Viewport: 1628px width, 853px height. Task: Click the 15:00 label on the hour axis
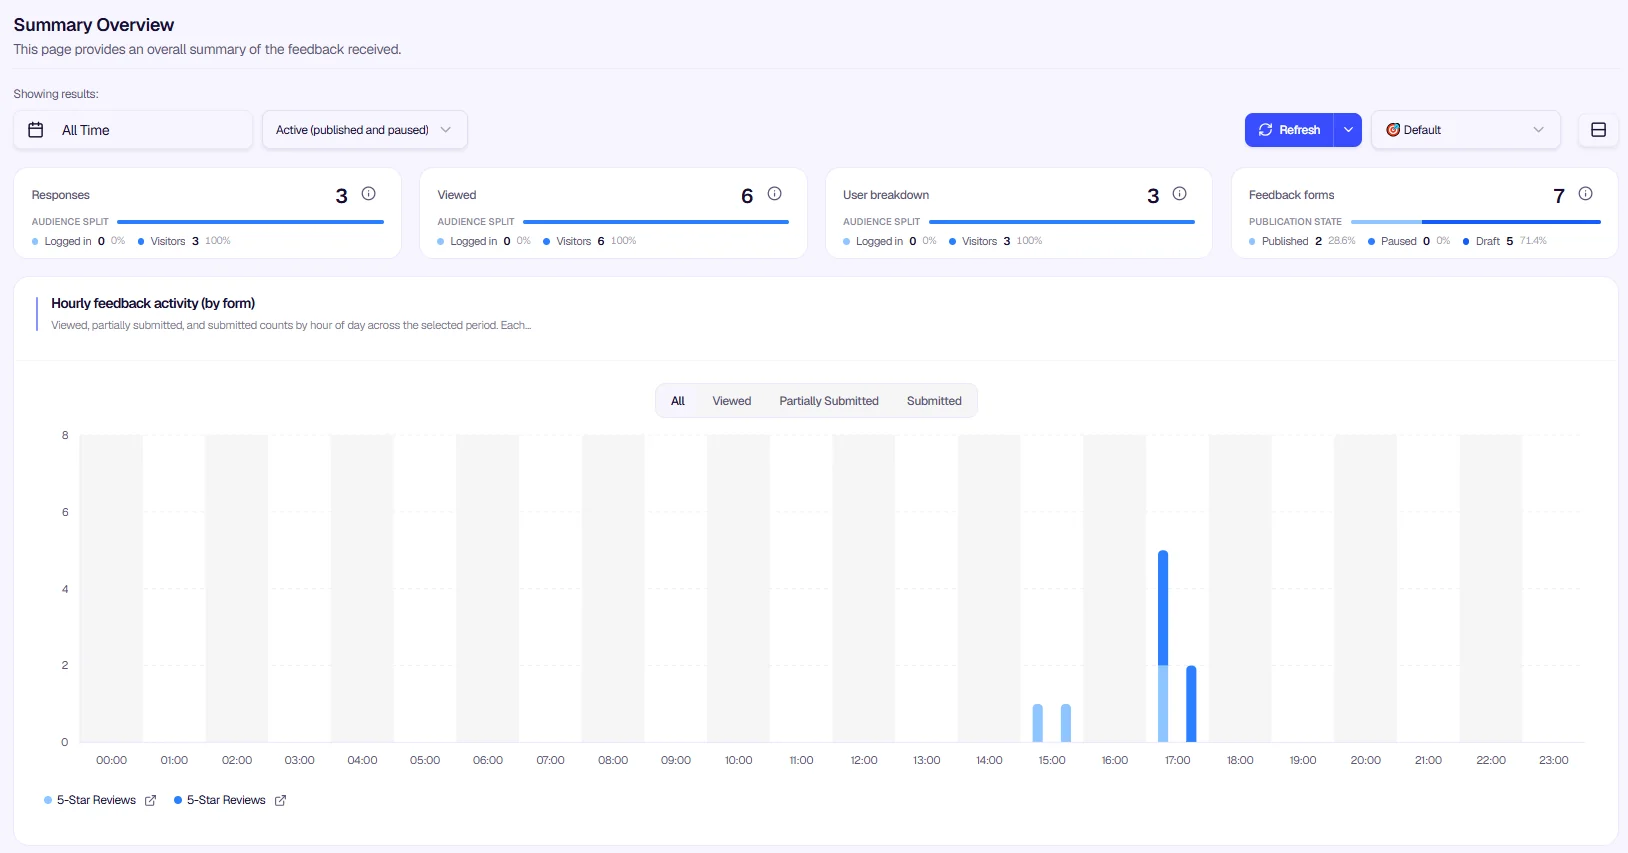tap(1052, 760)
